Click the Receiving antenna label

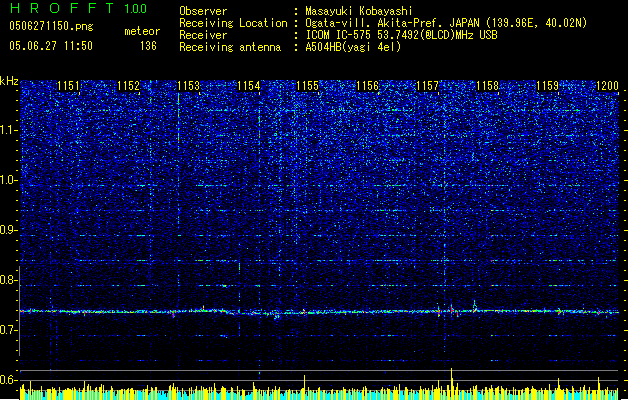230,47
